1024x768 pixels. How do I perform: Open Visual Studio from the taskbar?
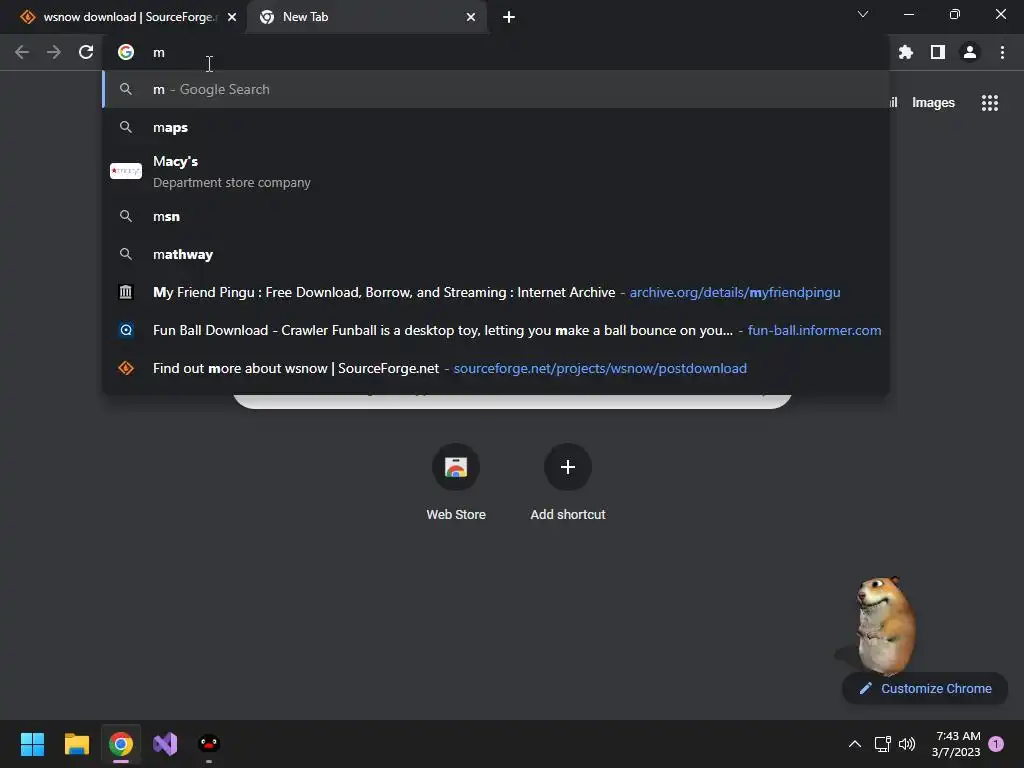(165, 744)
